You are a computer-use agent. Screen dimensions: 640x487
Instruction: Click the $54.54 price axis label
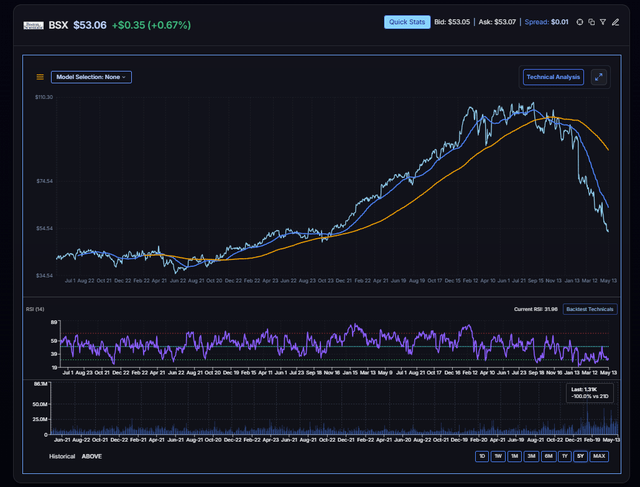(44, 228)
